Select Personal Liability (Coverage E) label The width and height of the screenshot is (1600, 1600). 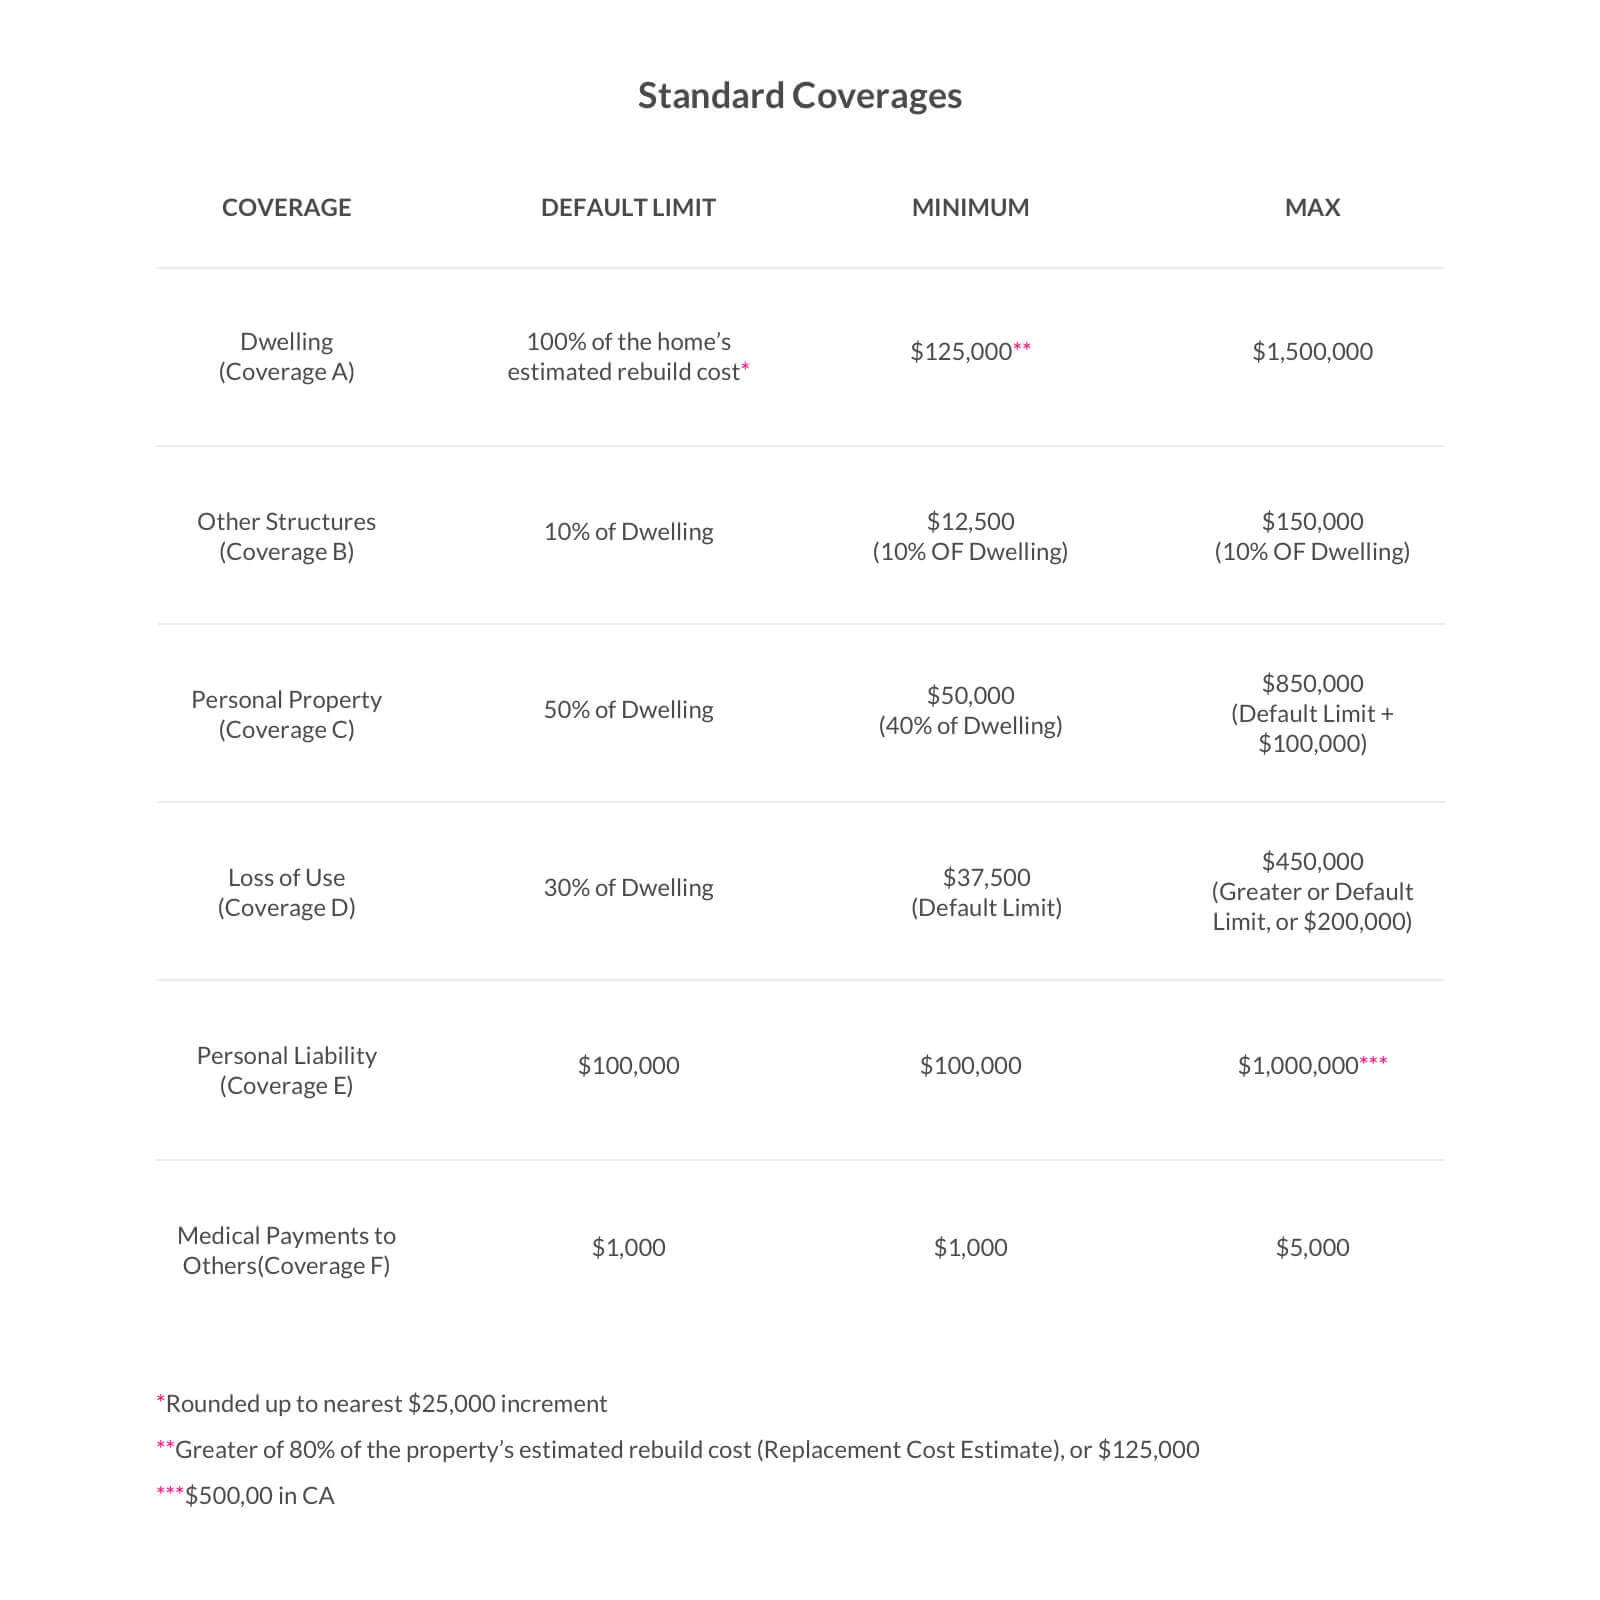[286, 1071]
